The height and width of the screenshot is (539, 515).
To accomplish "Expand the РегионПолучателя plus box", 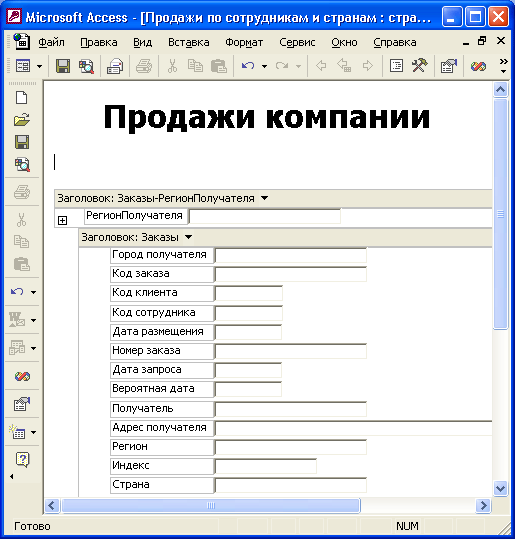I will tap(62, 220).
